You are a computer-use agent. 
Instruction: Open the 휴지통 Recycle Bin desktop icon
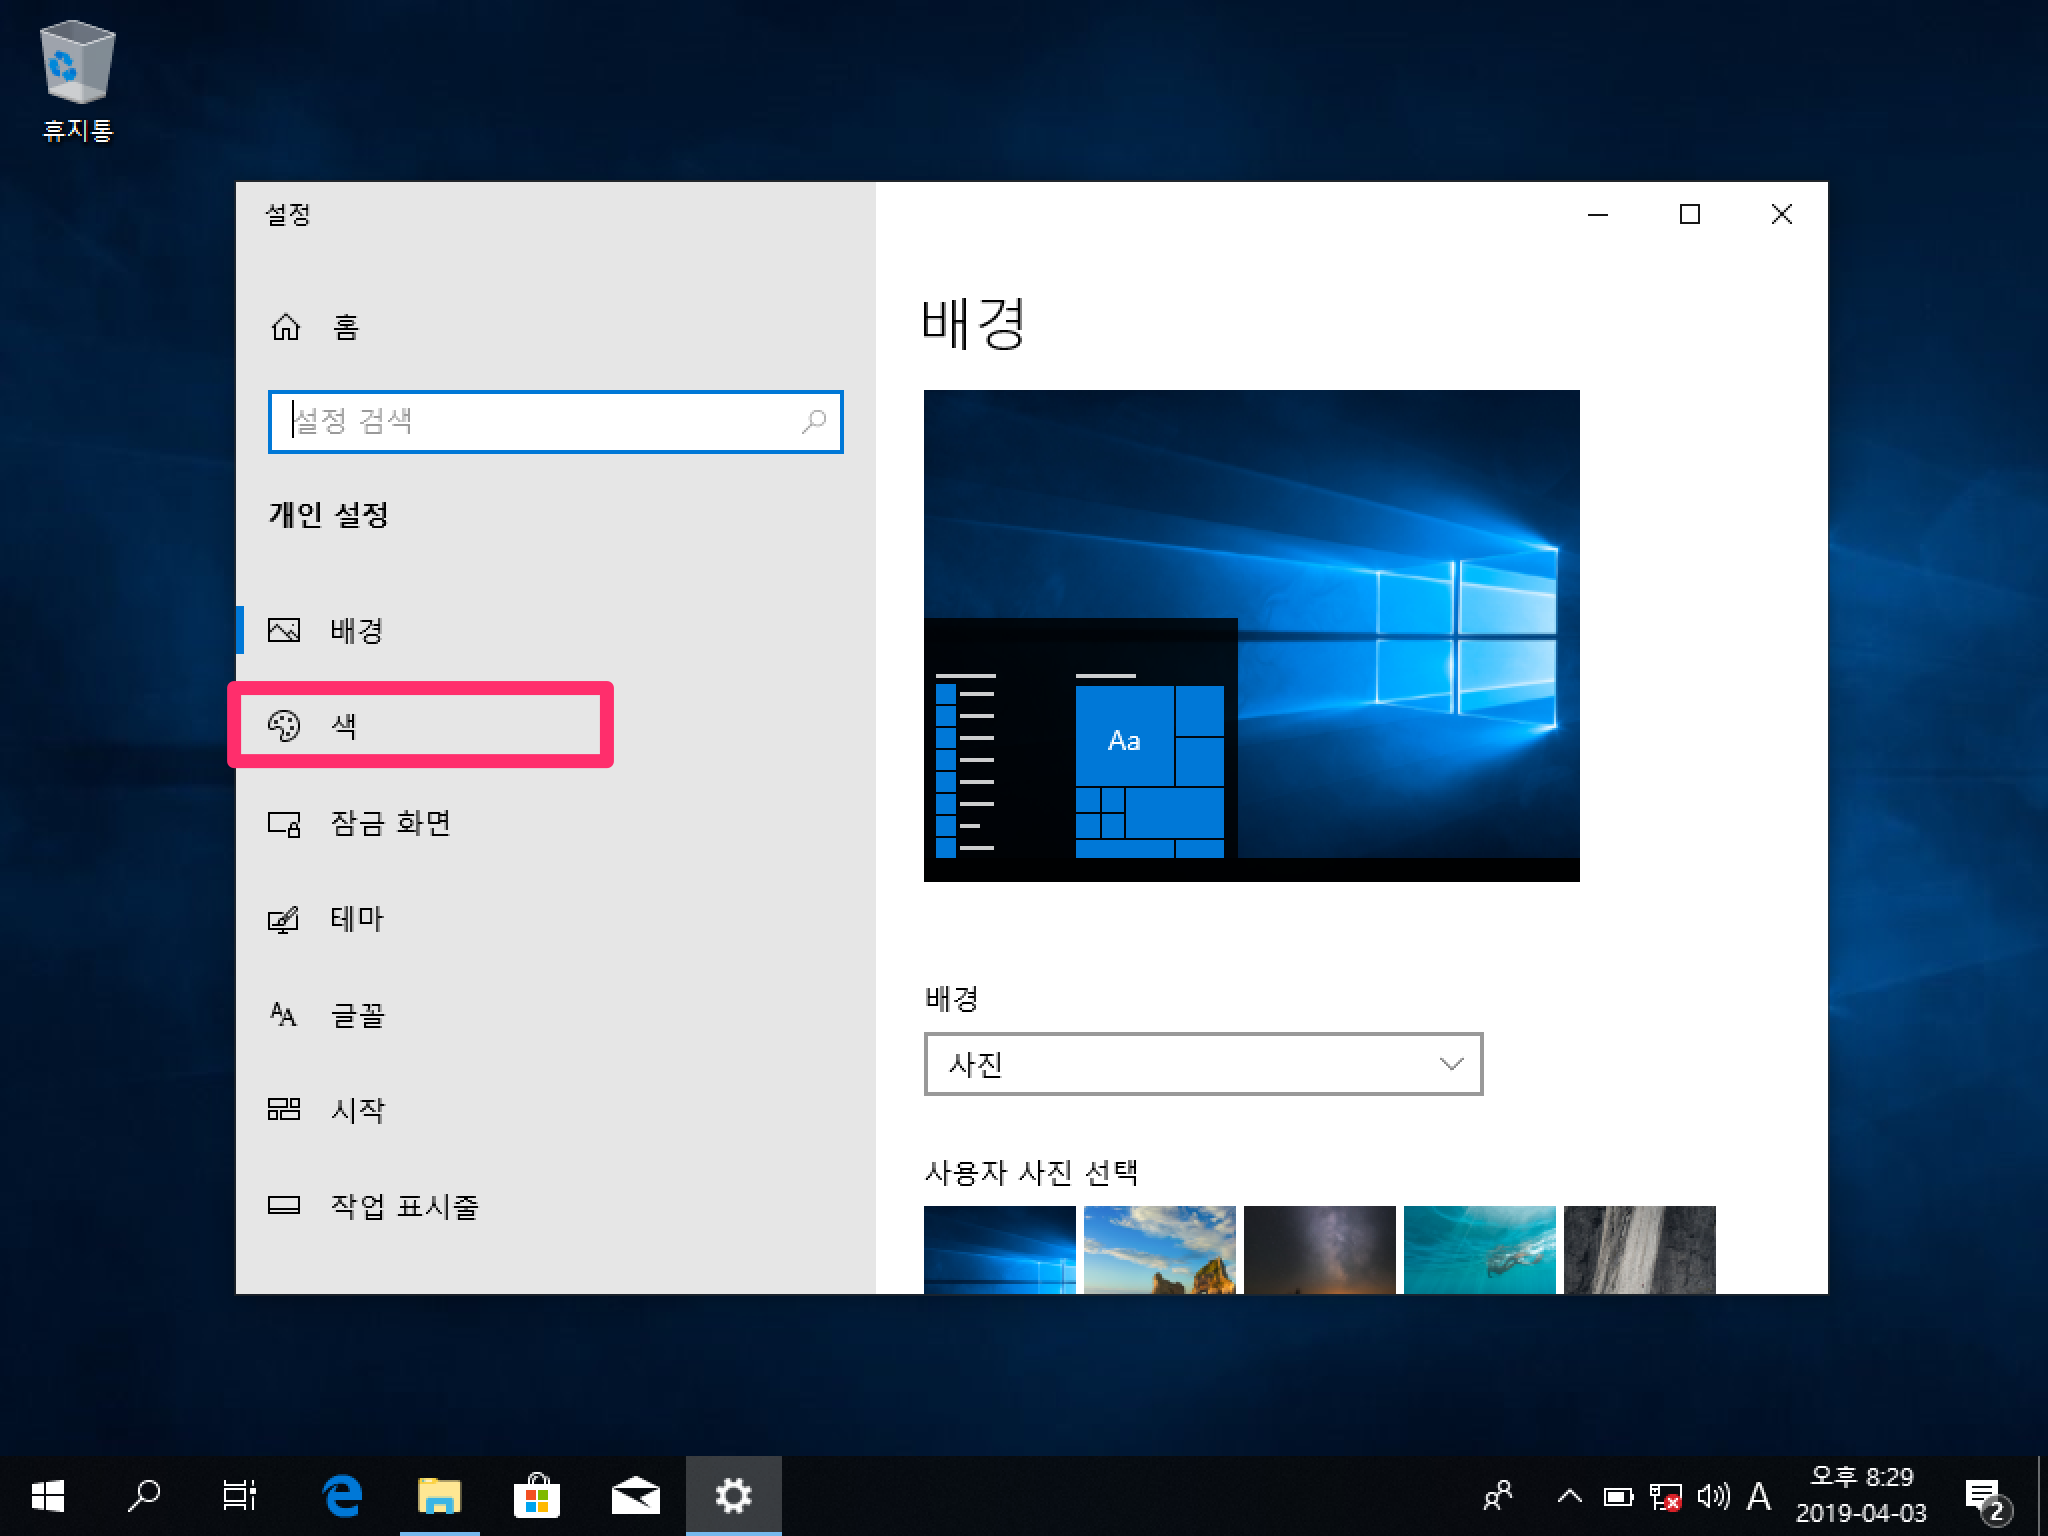coord(78,82)
